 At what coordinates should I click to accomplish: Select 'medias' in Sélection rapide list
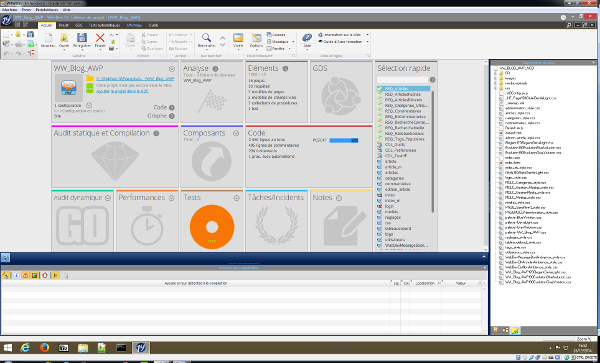[x=390, y=212]
